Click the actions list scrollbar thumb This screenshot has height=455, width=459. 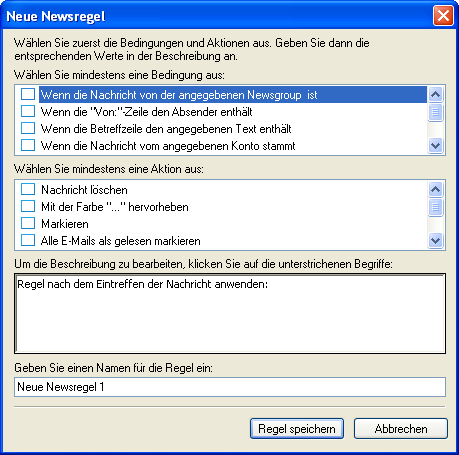pos(435,207)
